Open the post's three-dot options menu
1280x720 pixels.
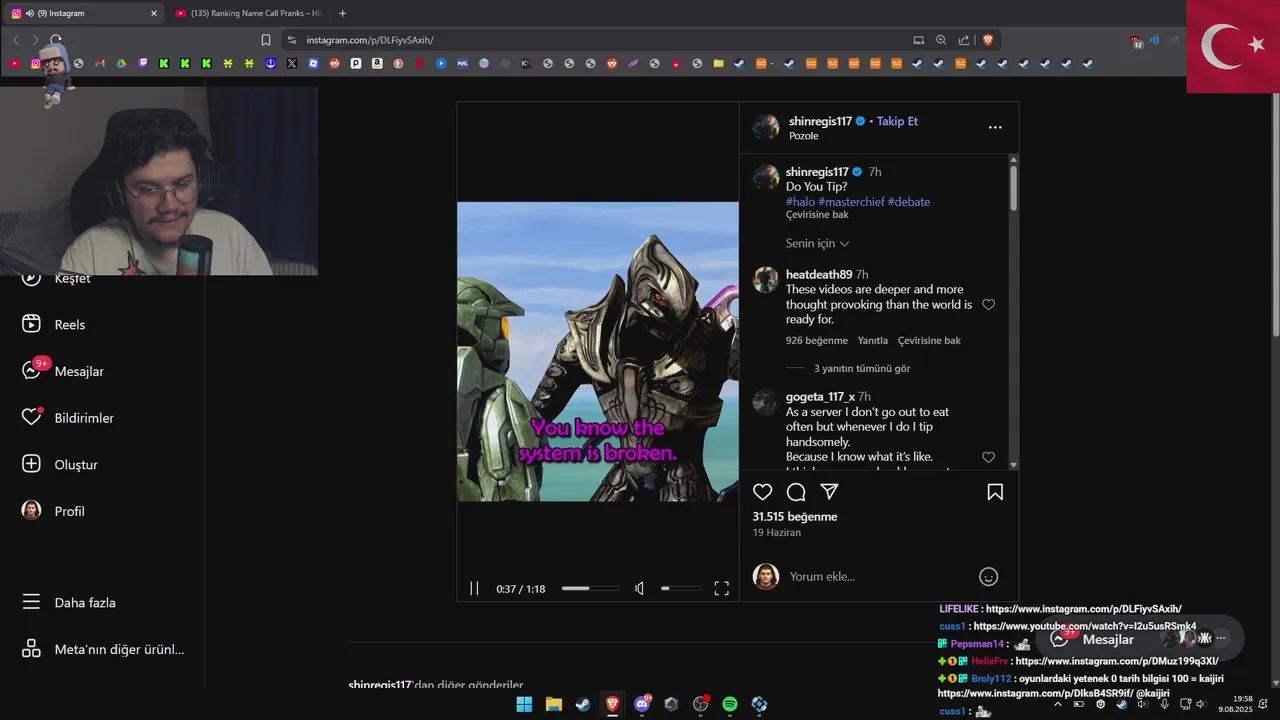(x=995, y=127)
